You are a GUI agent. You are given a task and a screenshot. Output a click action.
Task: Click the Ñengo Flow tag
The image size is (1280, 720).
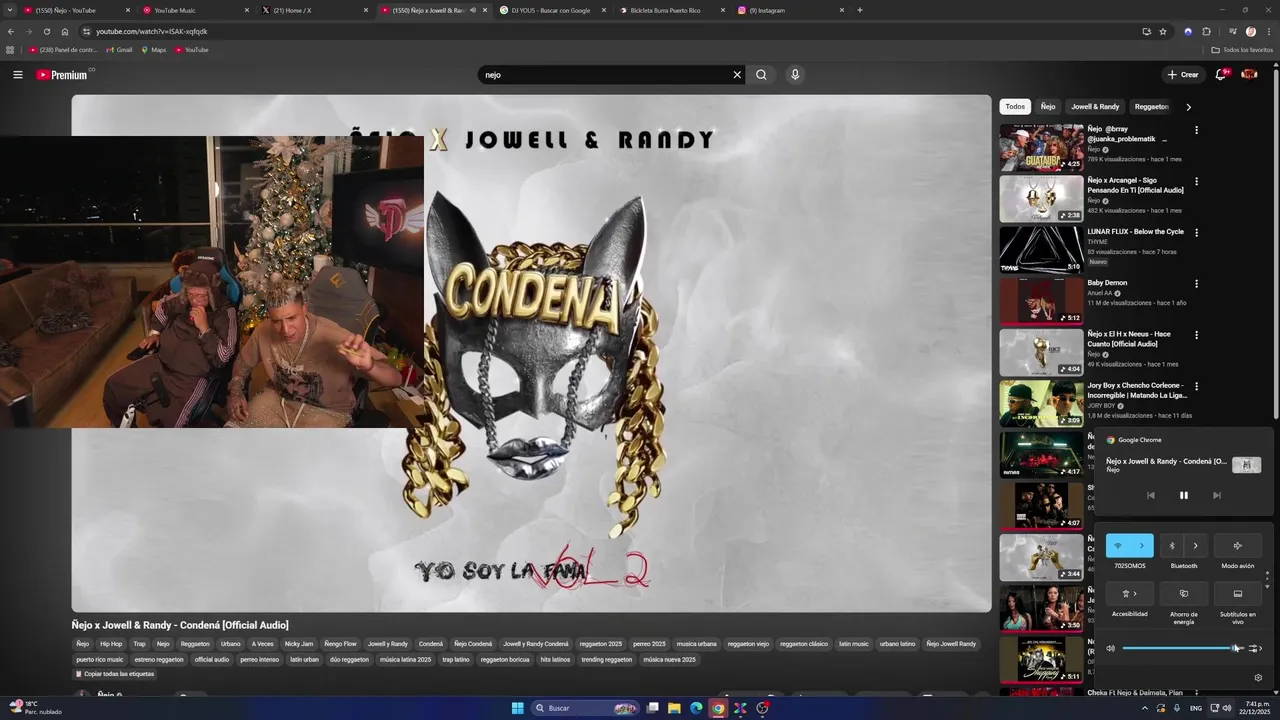point(340,644)
